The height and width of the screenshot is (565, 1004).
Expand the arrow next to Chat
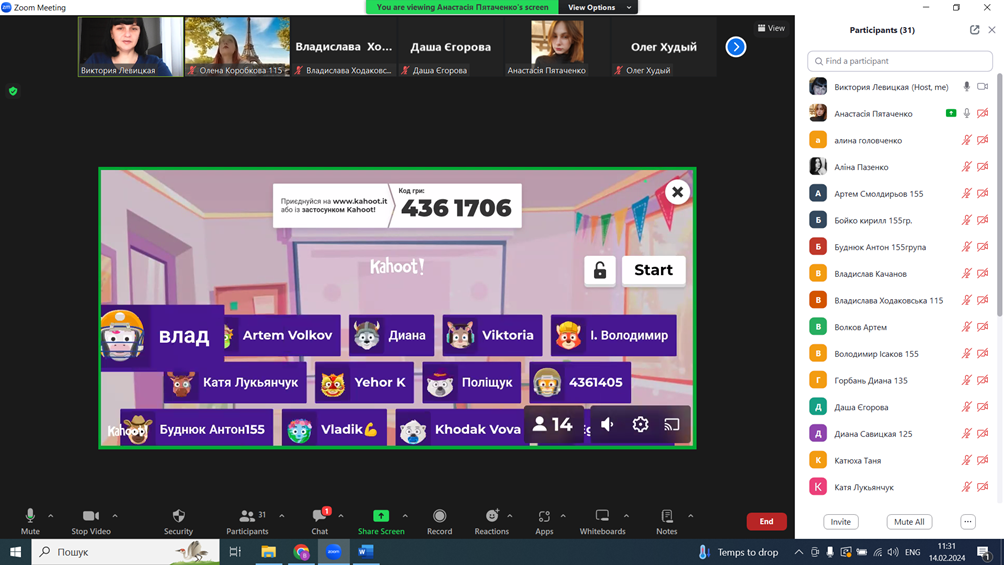(341, 516)
